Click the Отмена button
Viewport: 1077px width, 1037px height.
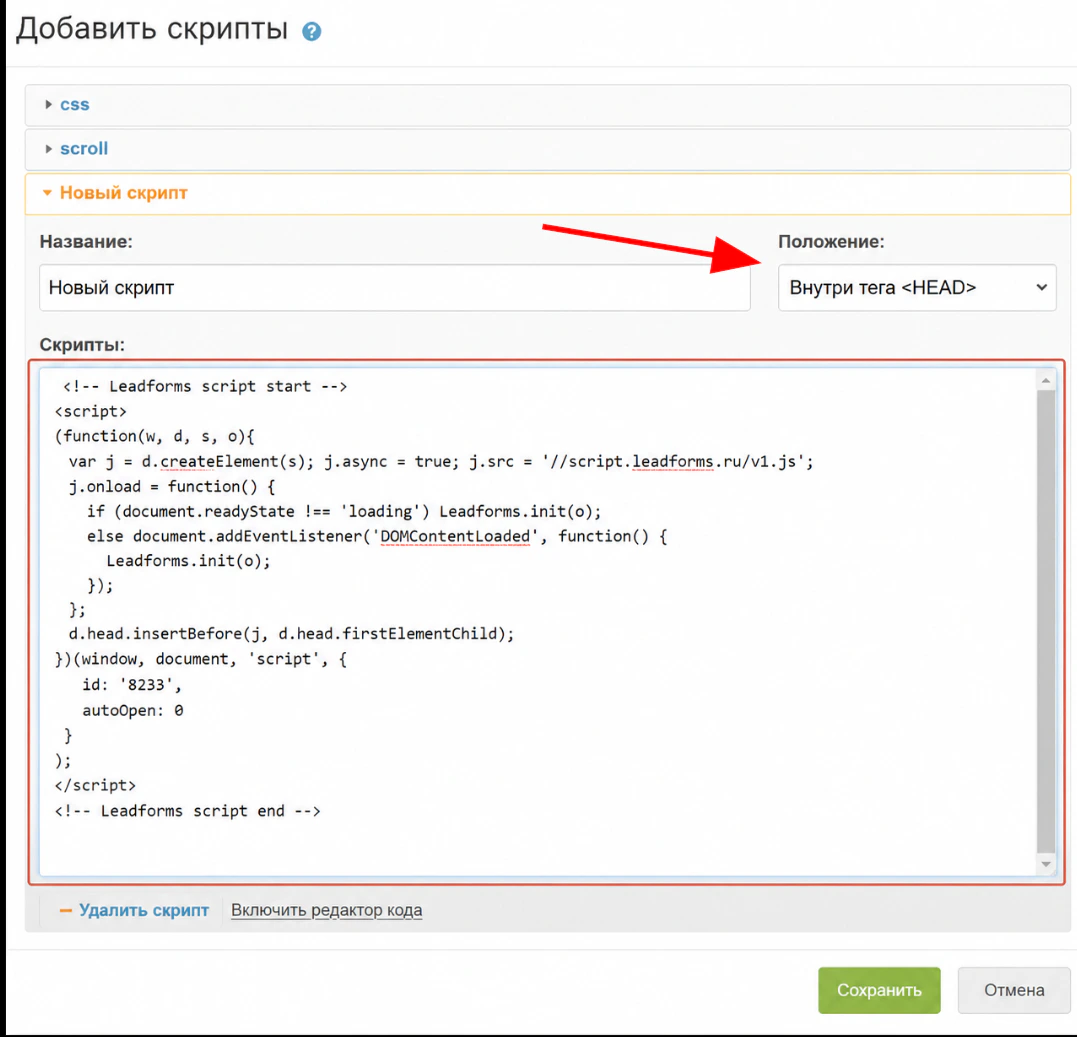click(1014, 990)
